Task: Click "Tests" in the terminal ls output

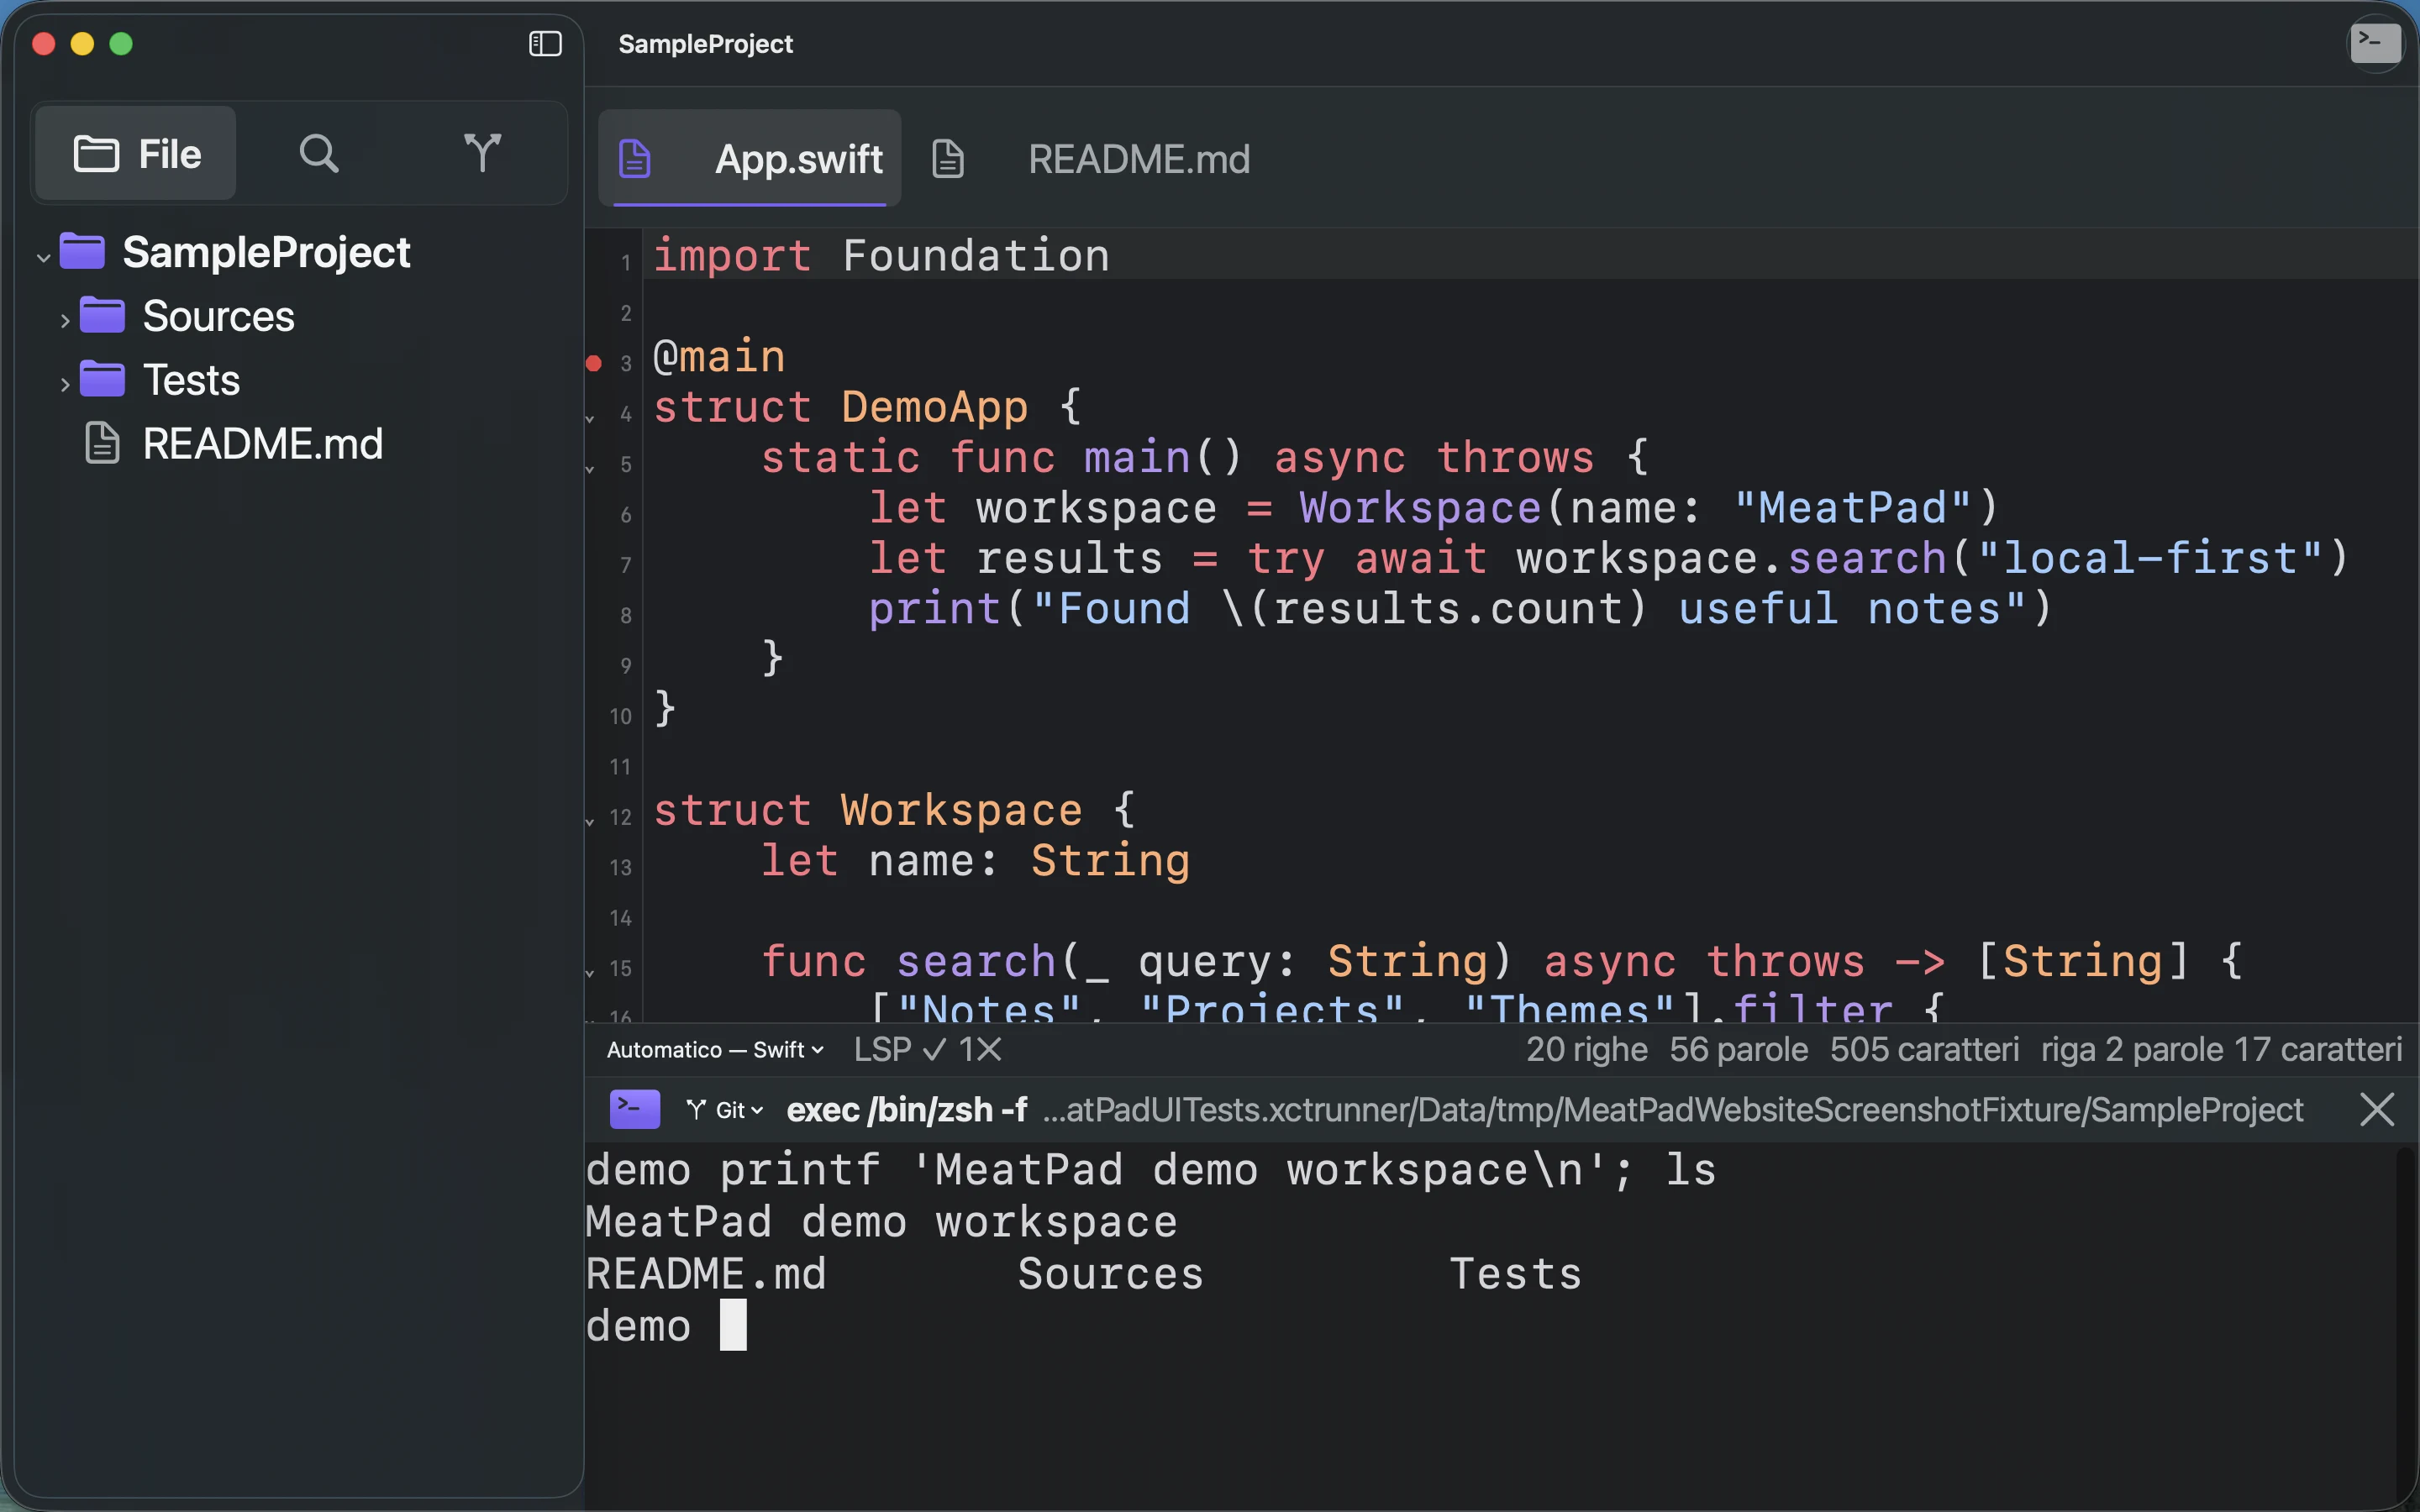Action: click(x=1515, y=1274)
